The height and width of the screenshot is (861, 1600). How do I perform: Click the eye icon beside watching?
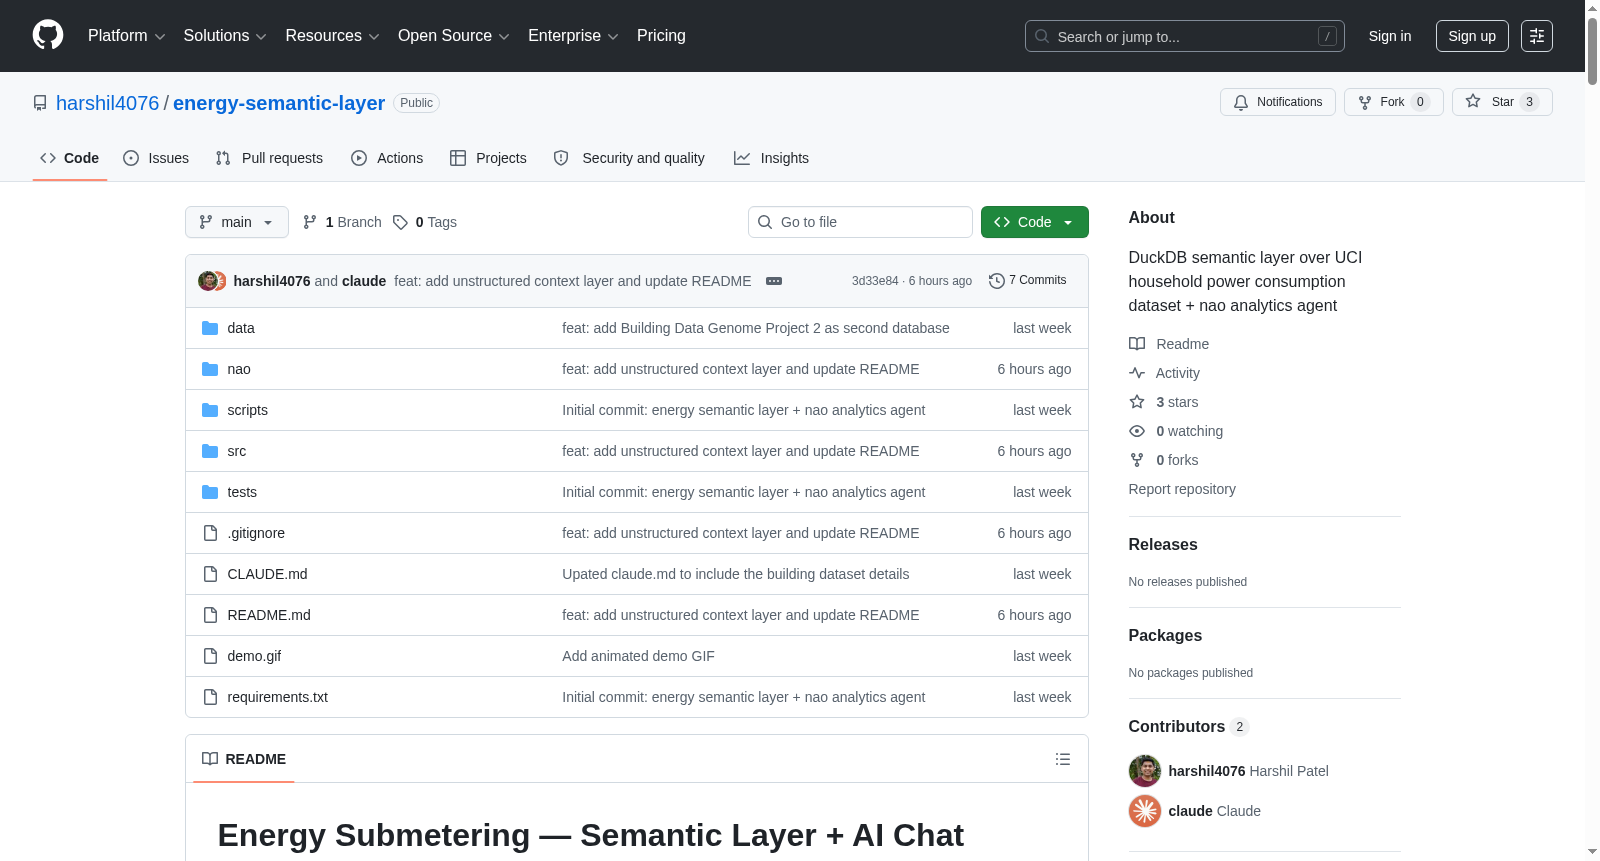click(1137, 431)
